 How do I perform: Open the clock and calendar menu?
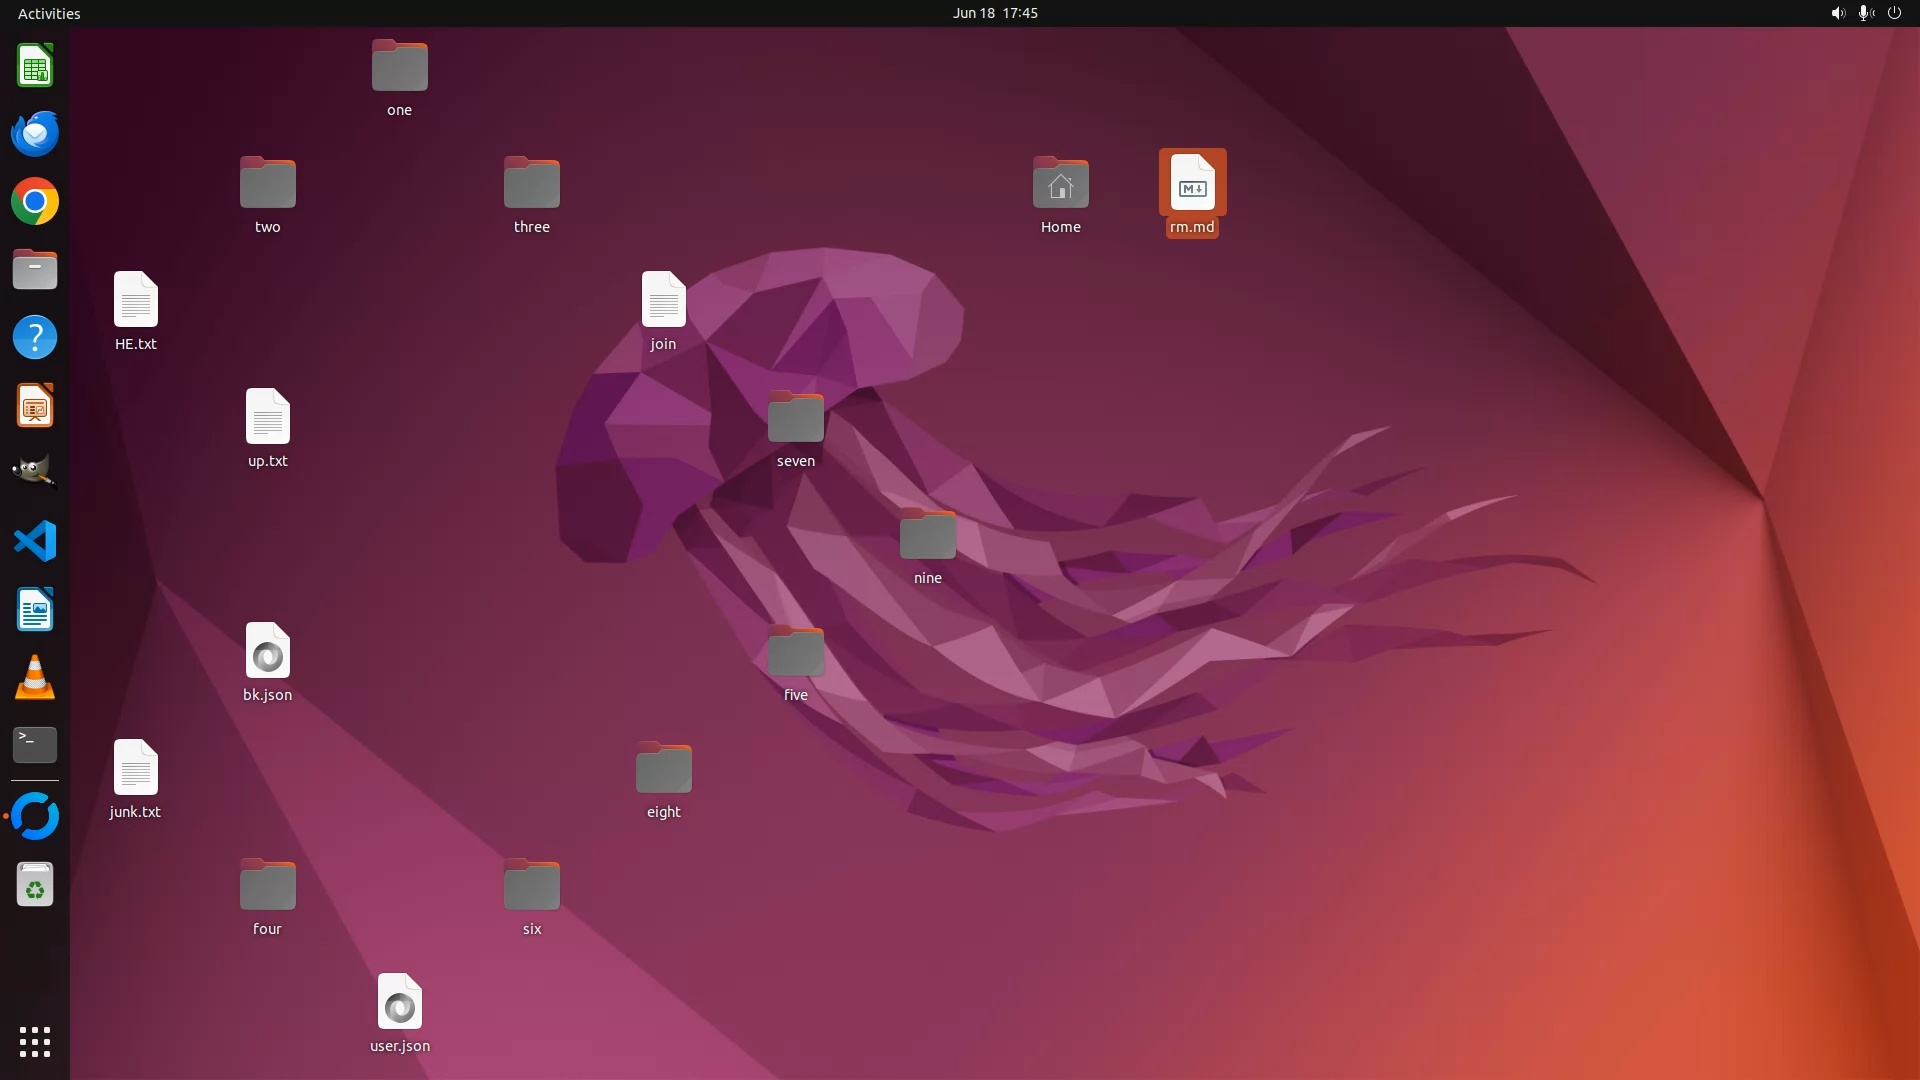(994, 13)
